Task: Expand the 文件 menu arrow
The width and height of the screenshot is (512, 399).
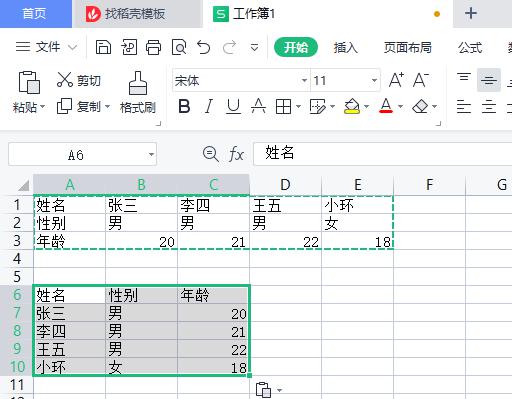Action: pos(73,47)
